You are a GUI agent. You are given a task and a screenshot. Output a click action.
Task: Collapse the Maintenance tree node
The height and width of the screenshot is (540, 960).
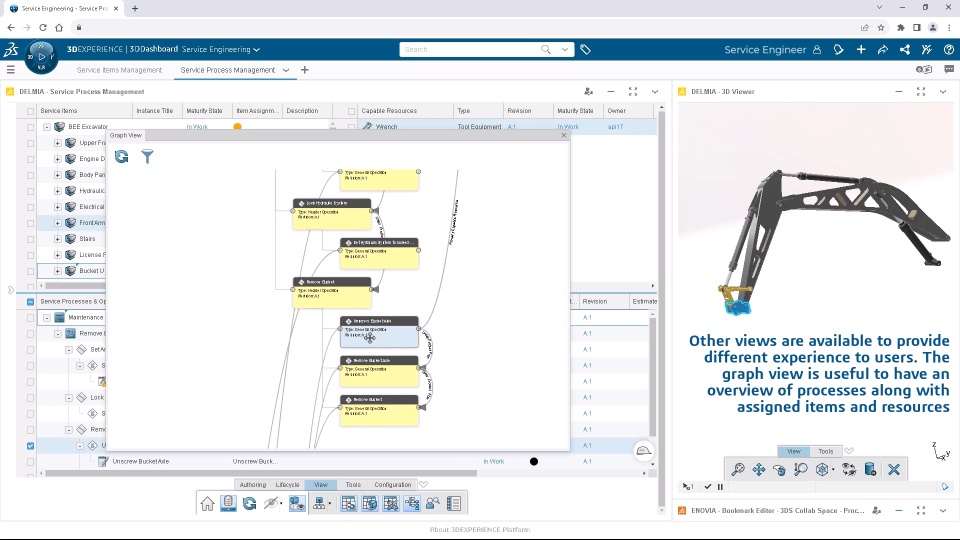click(x=47, y=318)
